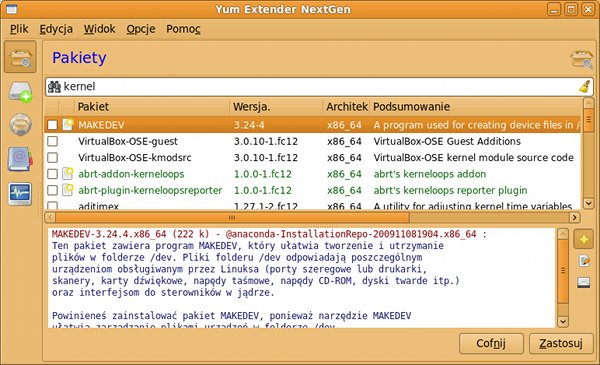
Task: Click the MAKEDEV package status icon
Action: pyautogui.click(x=68, y=125)
